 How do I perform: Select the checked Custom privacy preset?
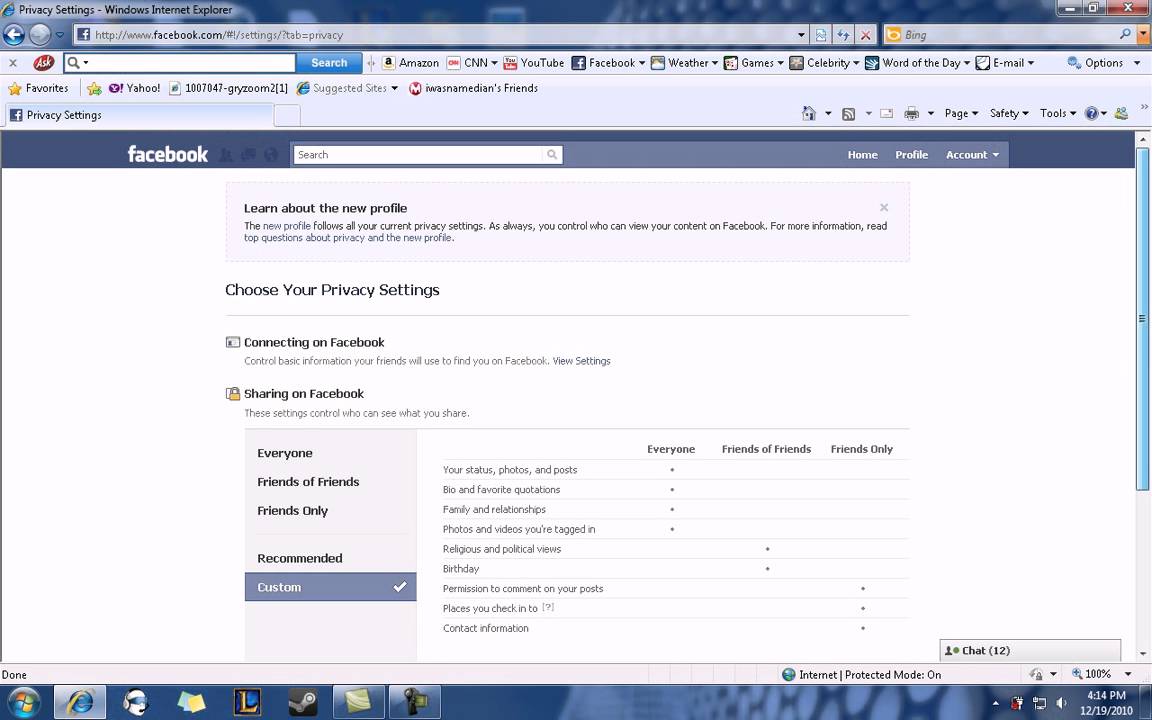[331, 587]
